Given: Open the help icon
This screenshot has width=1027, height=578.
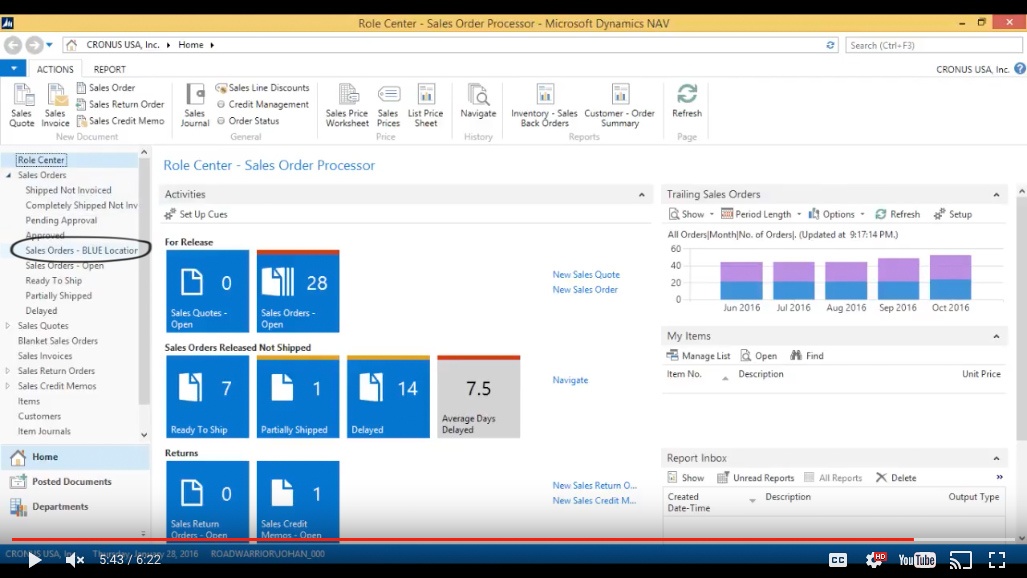Looking at the screenshot, I should pos(1020,68).
